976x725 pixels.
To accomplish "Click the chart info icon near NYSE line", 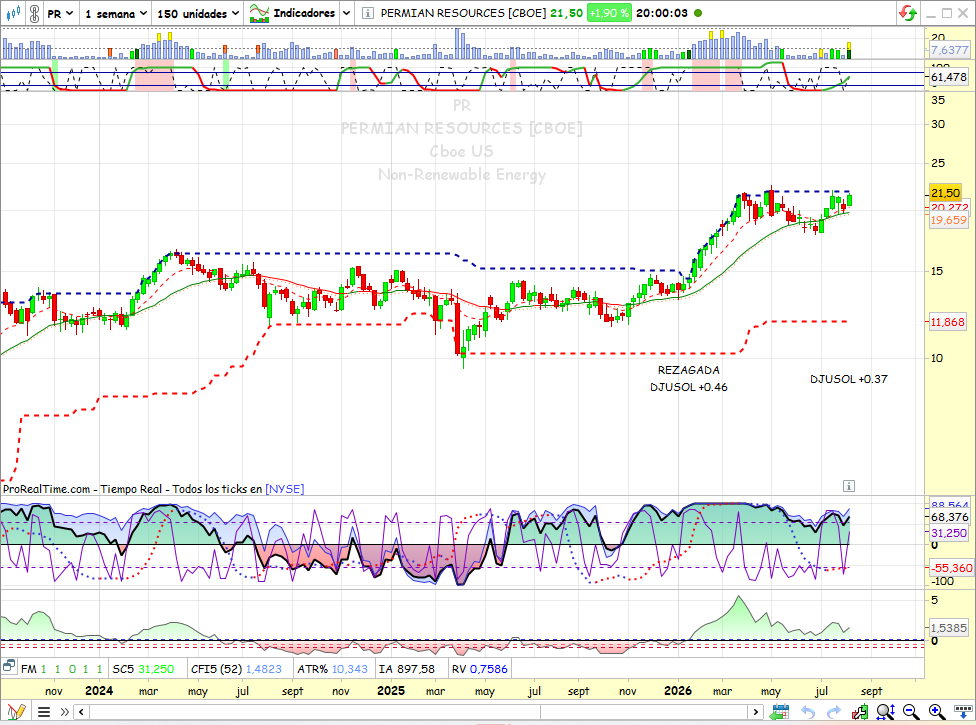I will pos(848,486).
